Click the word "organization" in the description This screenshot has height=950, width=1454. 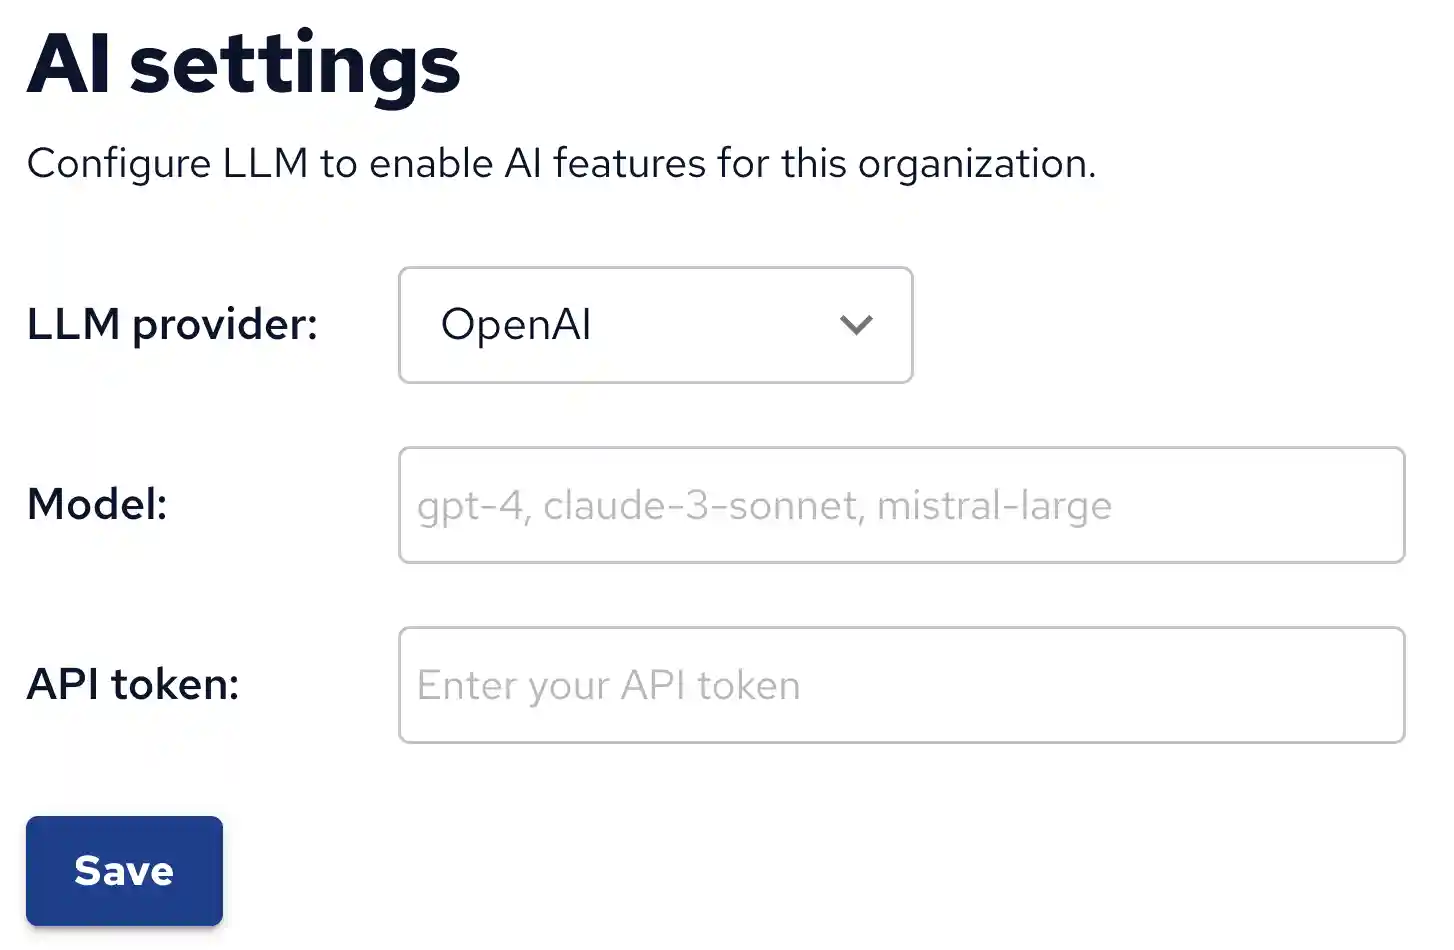coord(973,164)
